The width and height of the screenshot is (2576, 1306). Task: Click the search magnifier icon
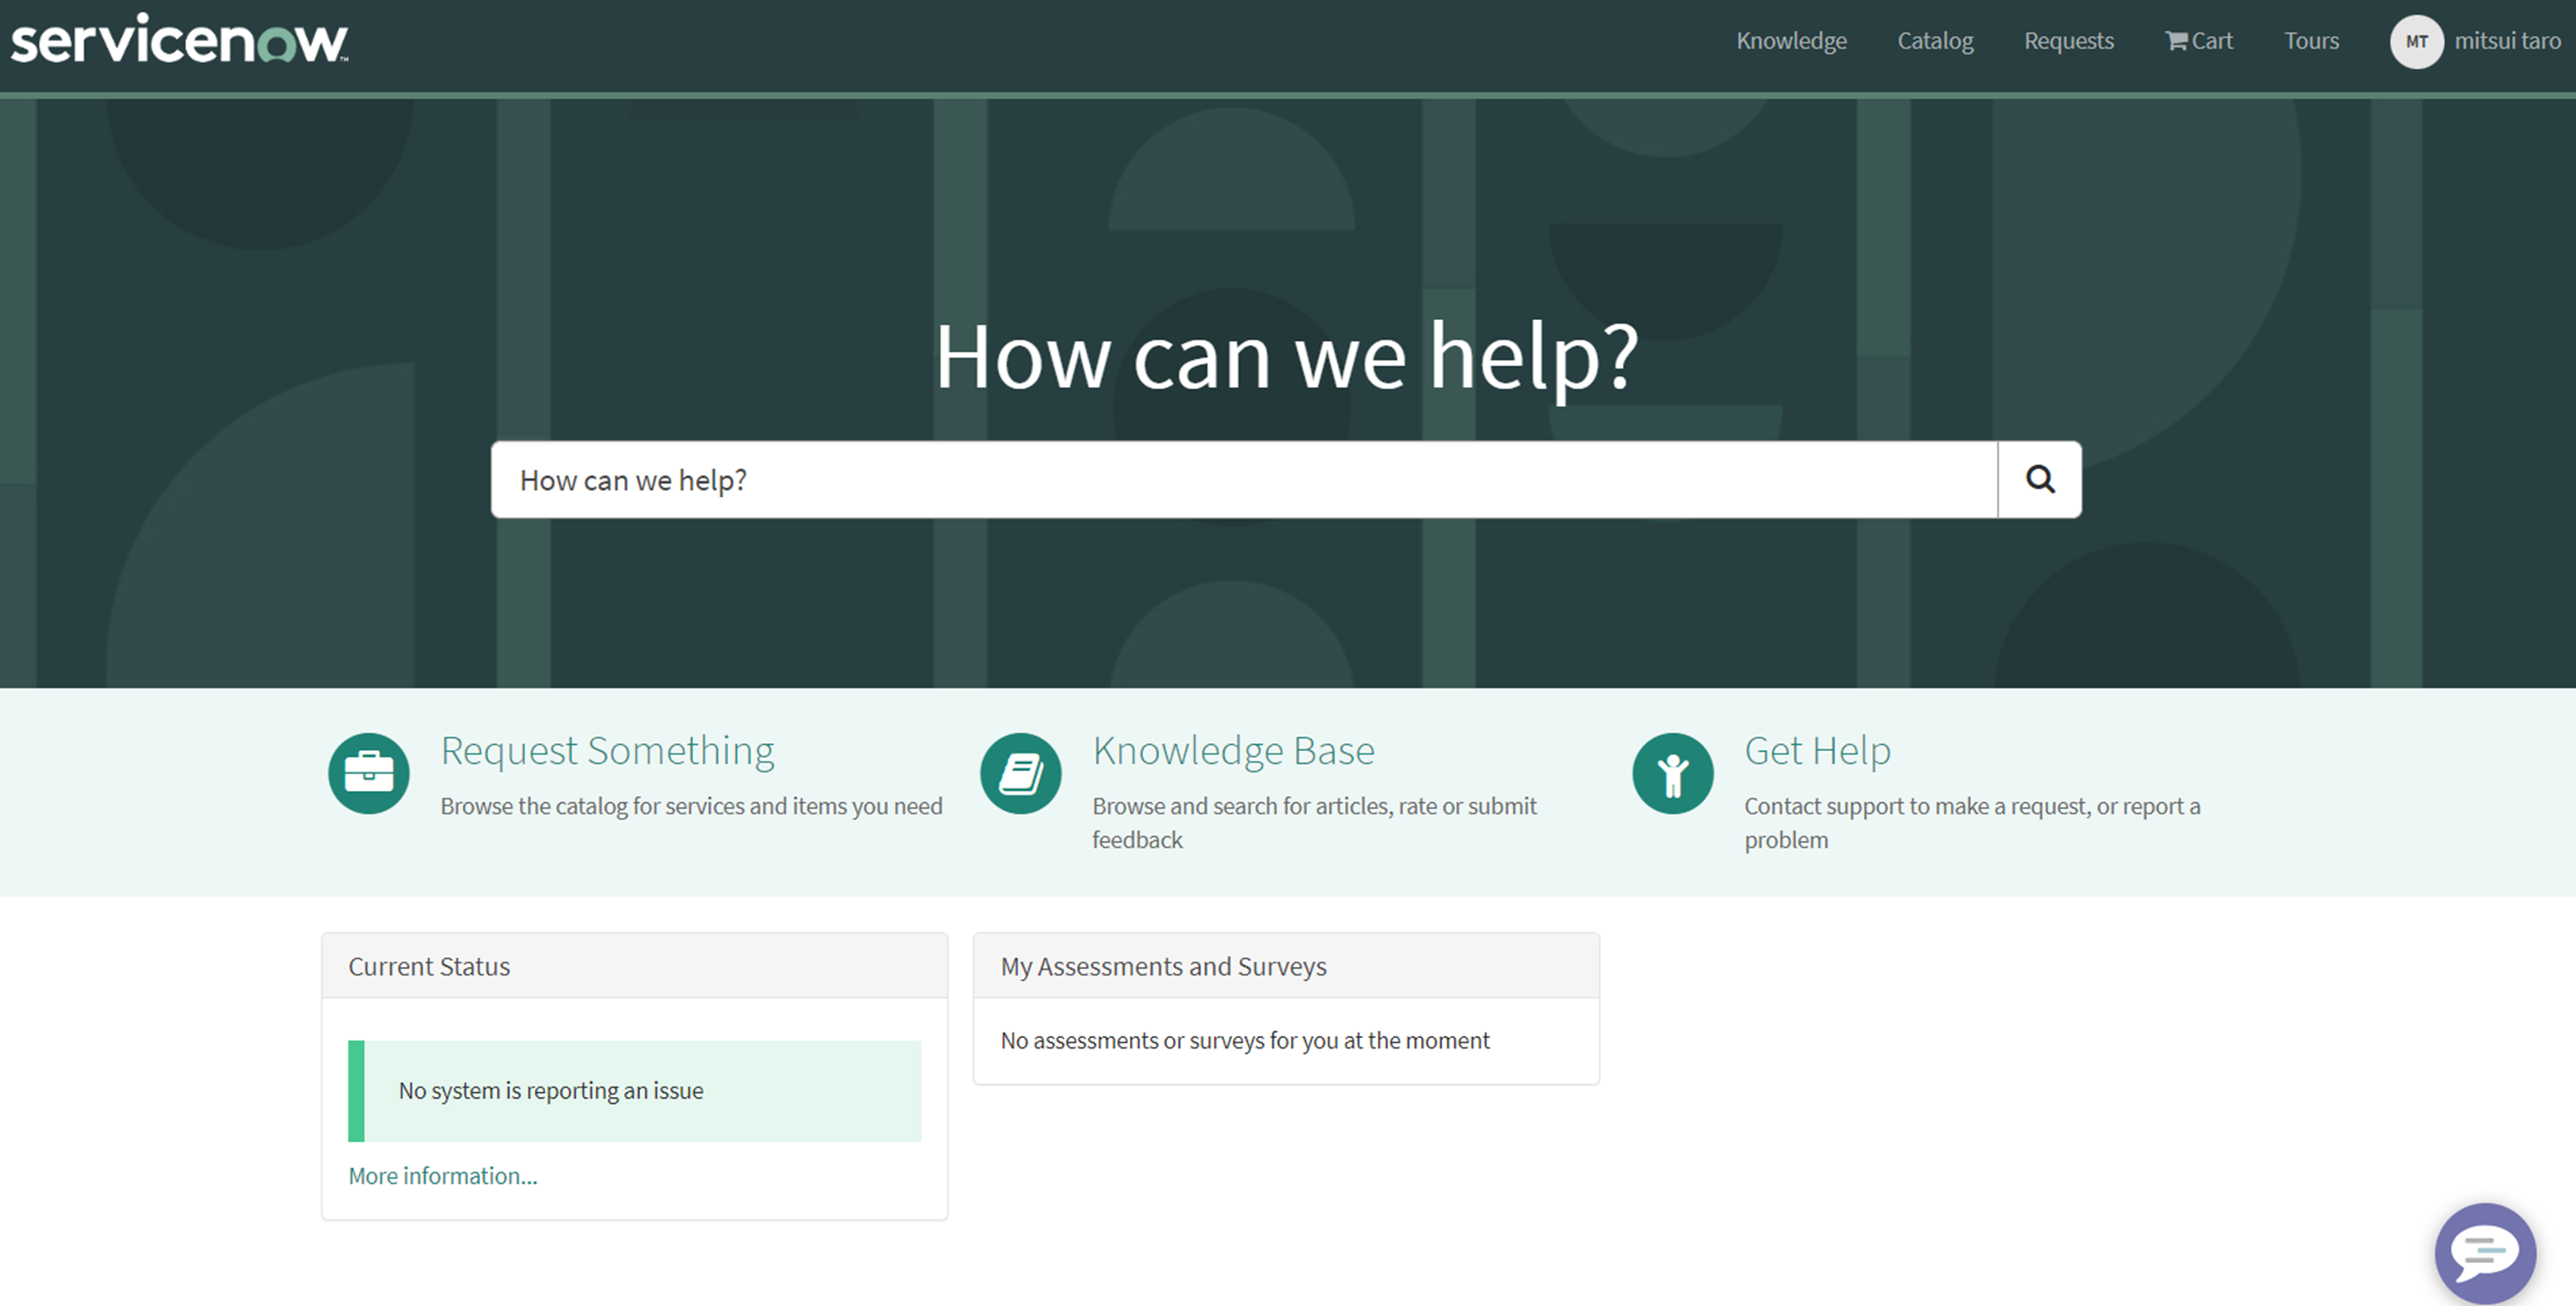2039,480
